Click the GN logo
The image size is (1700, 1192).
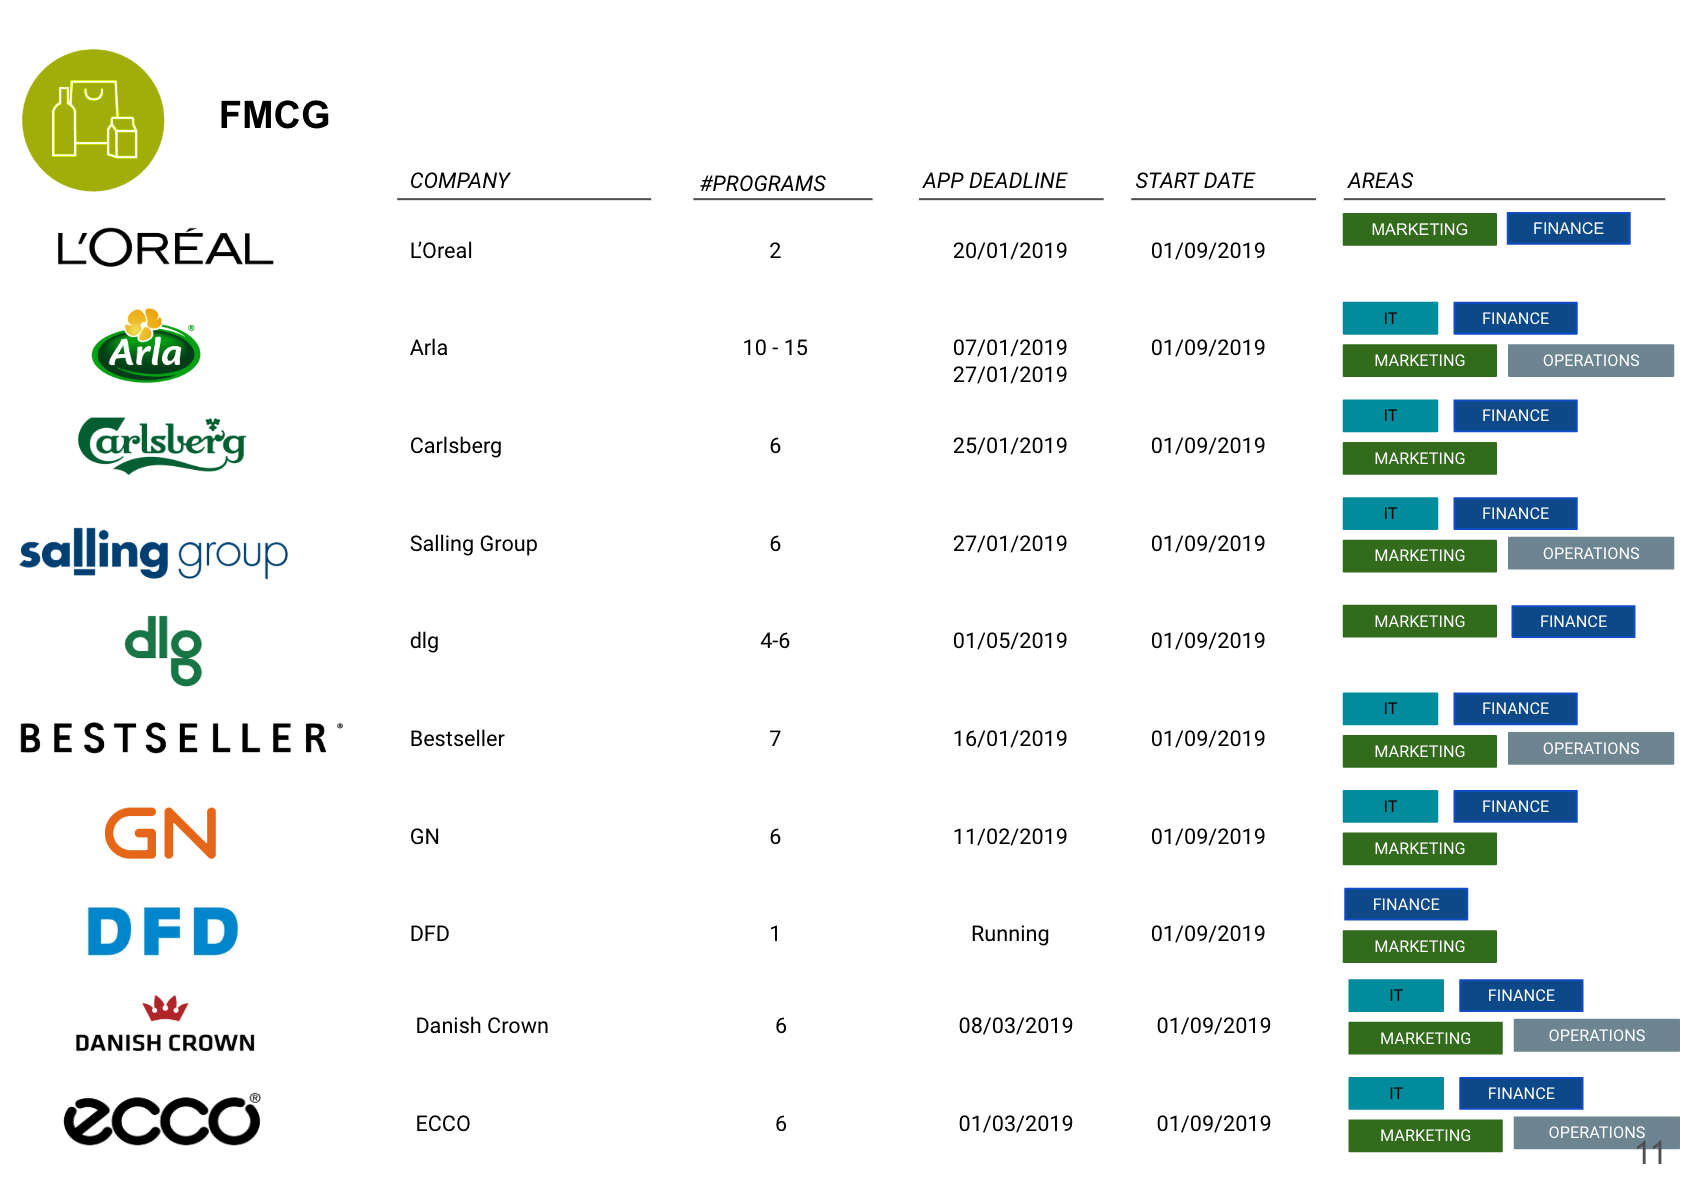(161, 833)
